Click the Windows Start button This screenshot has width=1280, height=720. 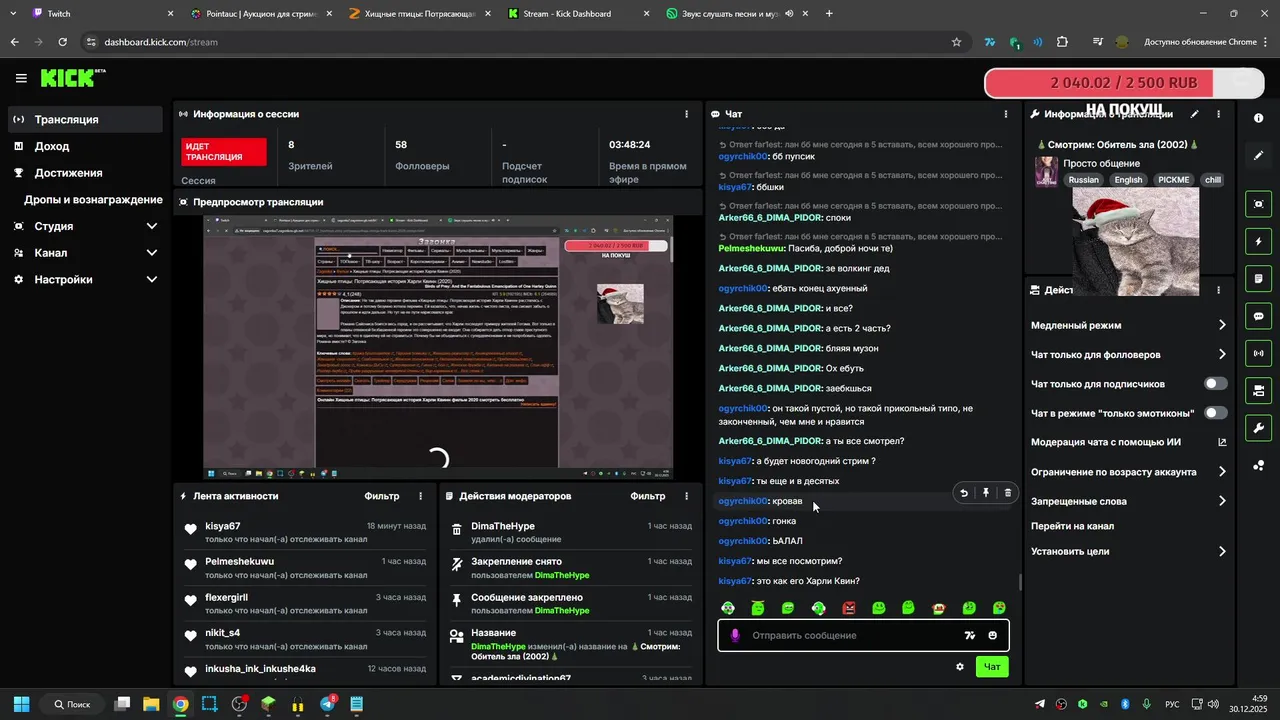point(21,704)
